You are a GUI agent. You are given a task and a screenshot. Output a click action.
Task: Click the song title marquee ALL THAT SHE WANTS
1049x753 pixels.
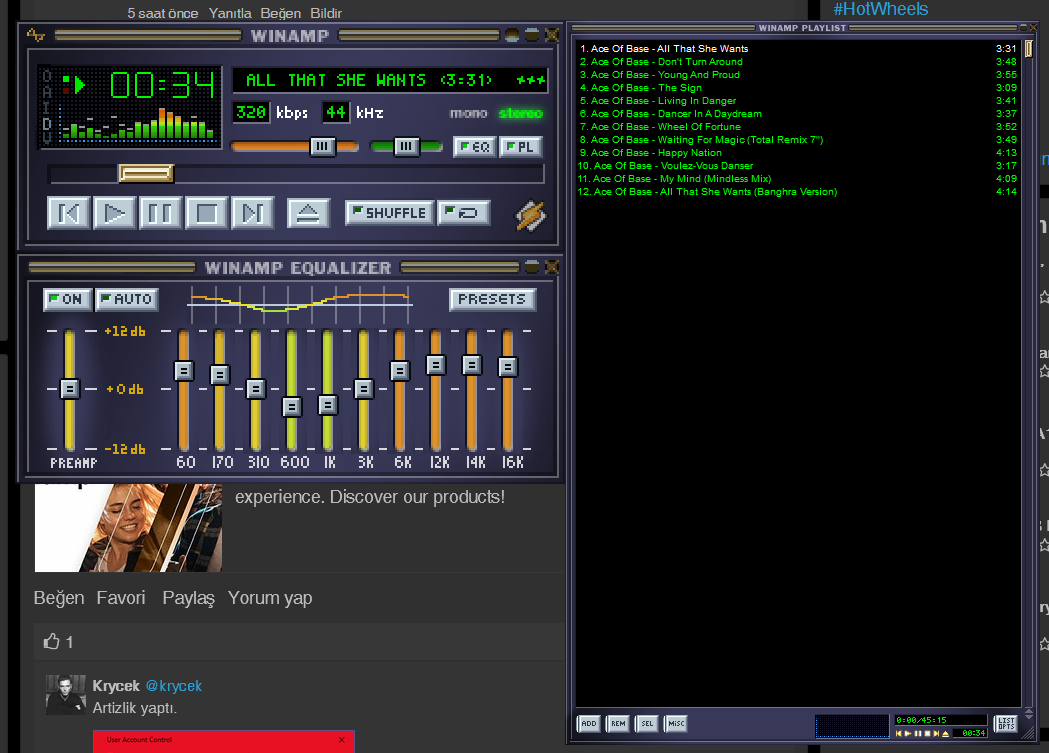(389, 80)
